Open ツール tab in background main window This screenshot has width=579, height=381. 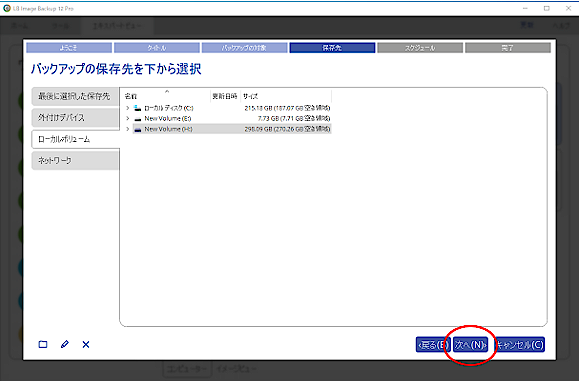tap(60, 25)
